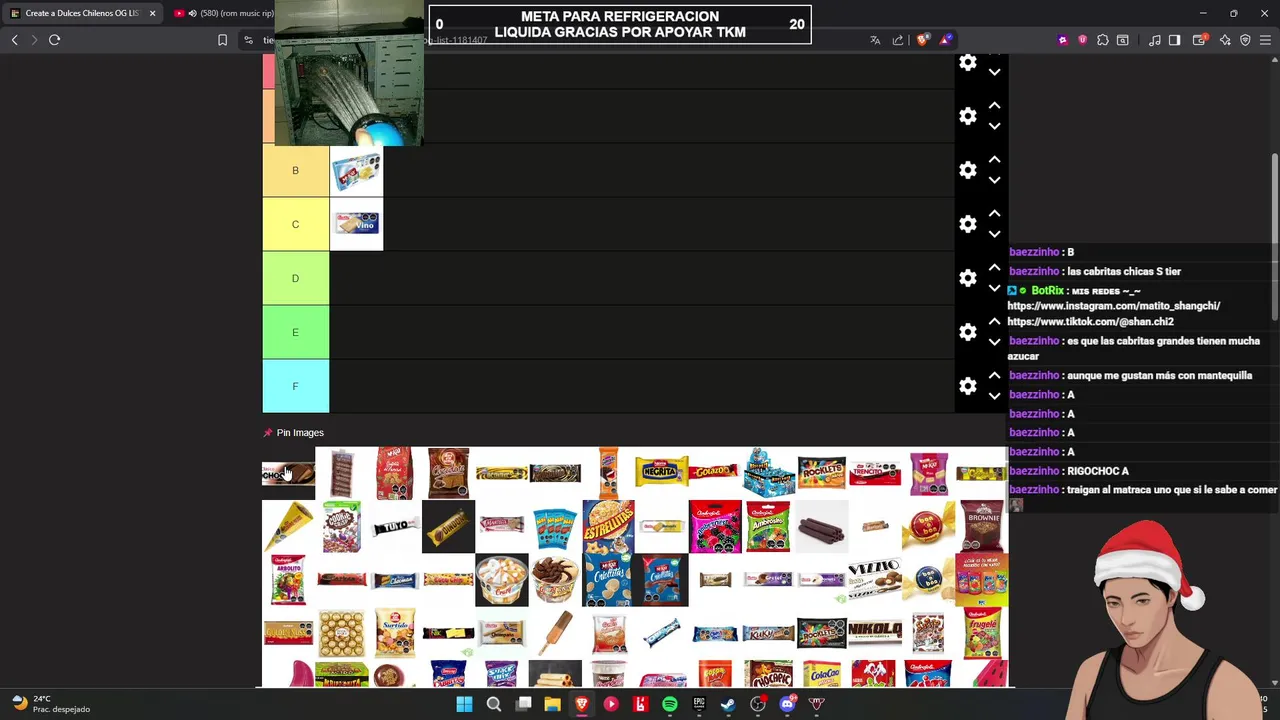Bookmark this page

pyautogui.click(x=222, y=40)
